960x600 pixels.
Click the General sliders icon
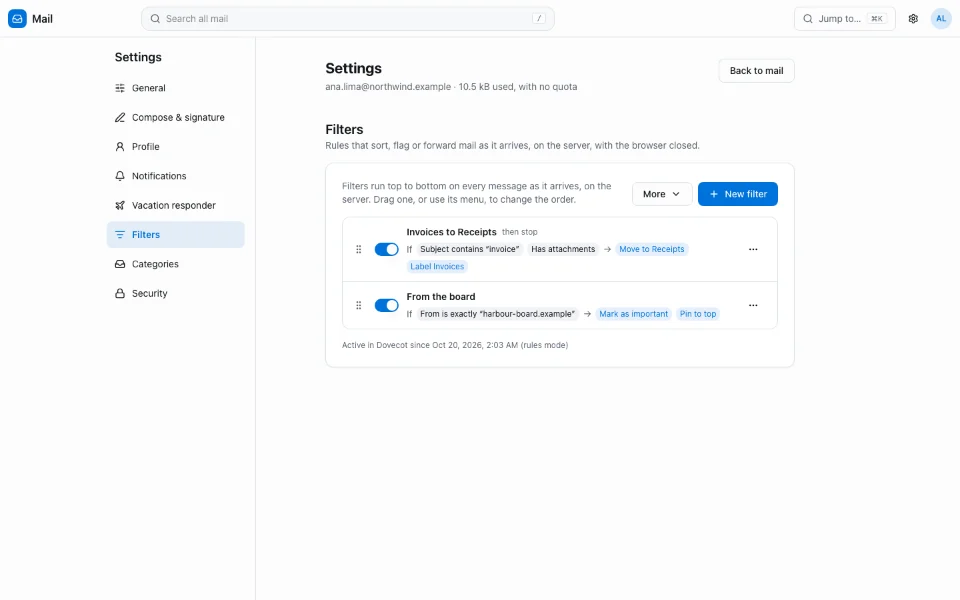(x=120, y=88)
